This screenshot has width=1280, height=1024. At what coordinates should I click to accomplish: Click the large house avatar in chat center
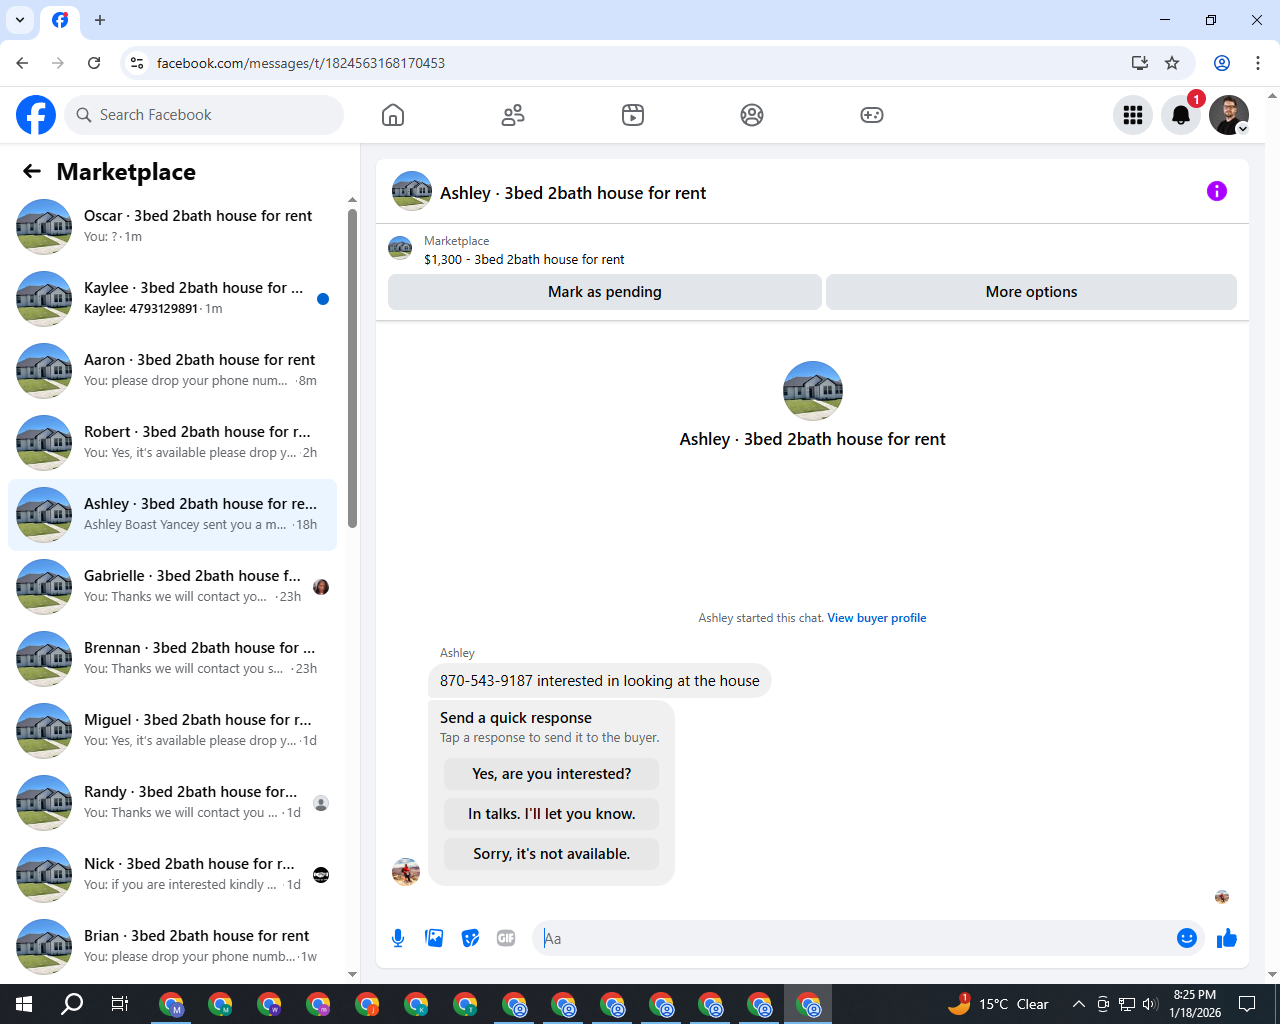click(x=812, y=391)
